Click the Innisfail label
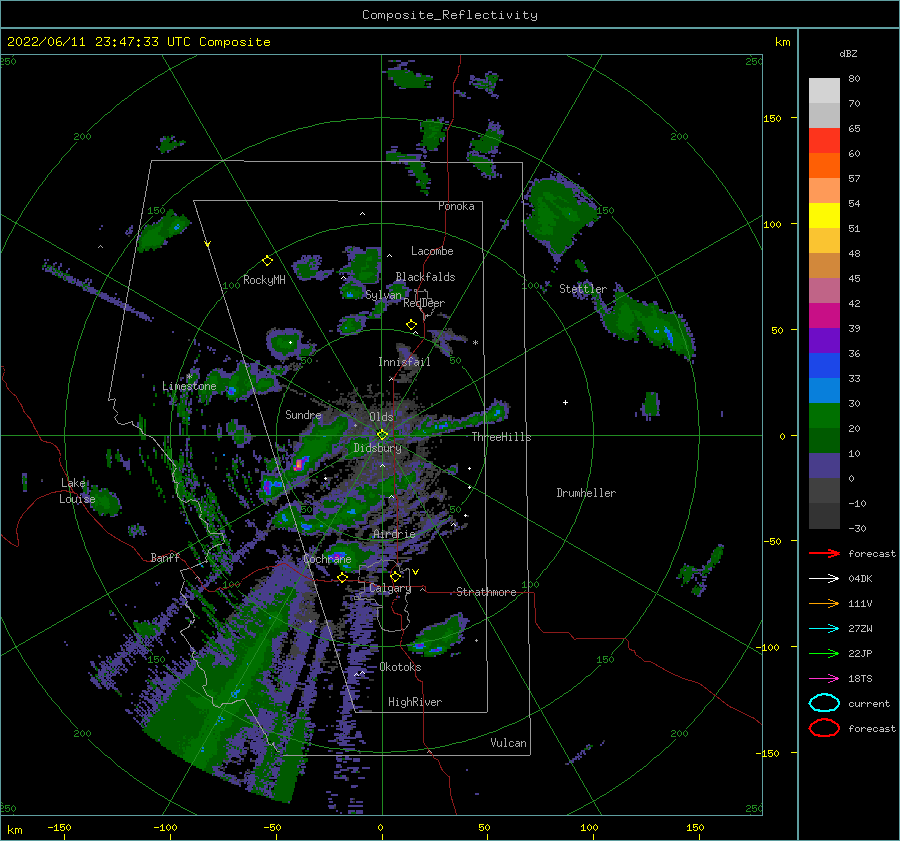This screenshot has height=841, width=900. pos(404,362)
